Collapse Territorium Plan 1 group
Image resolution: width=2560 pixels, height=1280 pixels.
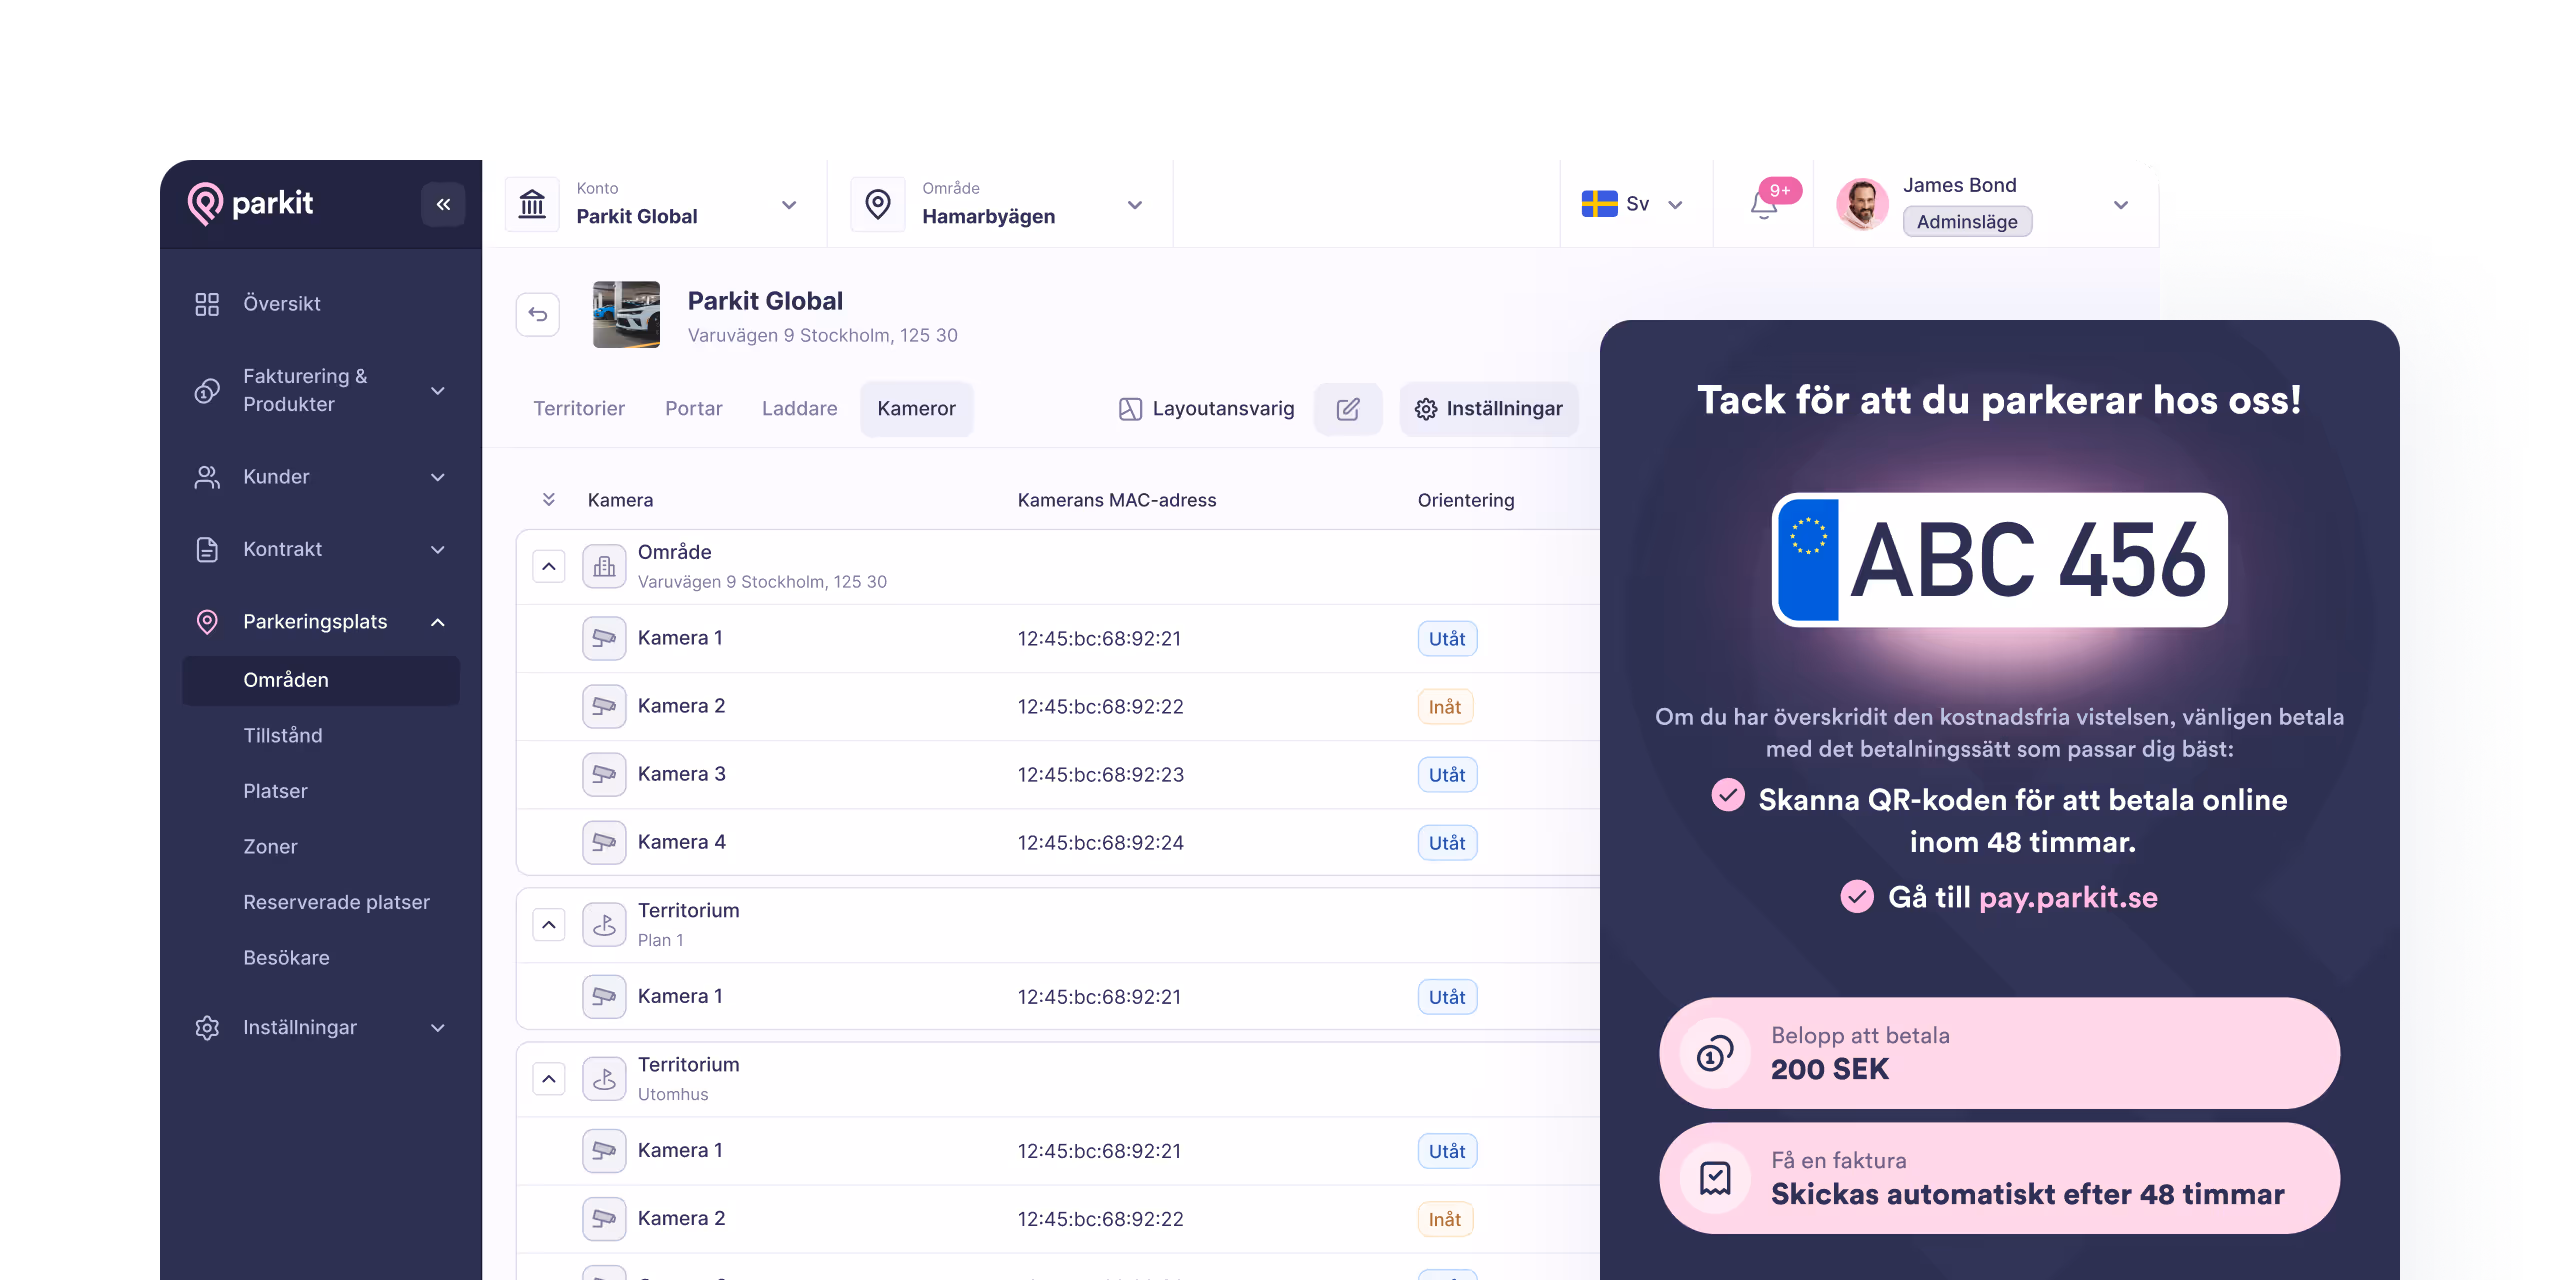tap(549, 924)
